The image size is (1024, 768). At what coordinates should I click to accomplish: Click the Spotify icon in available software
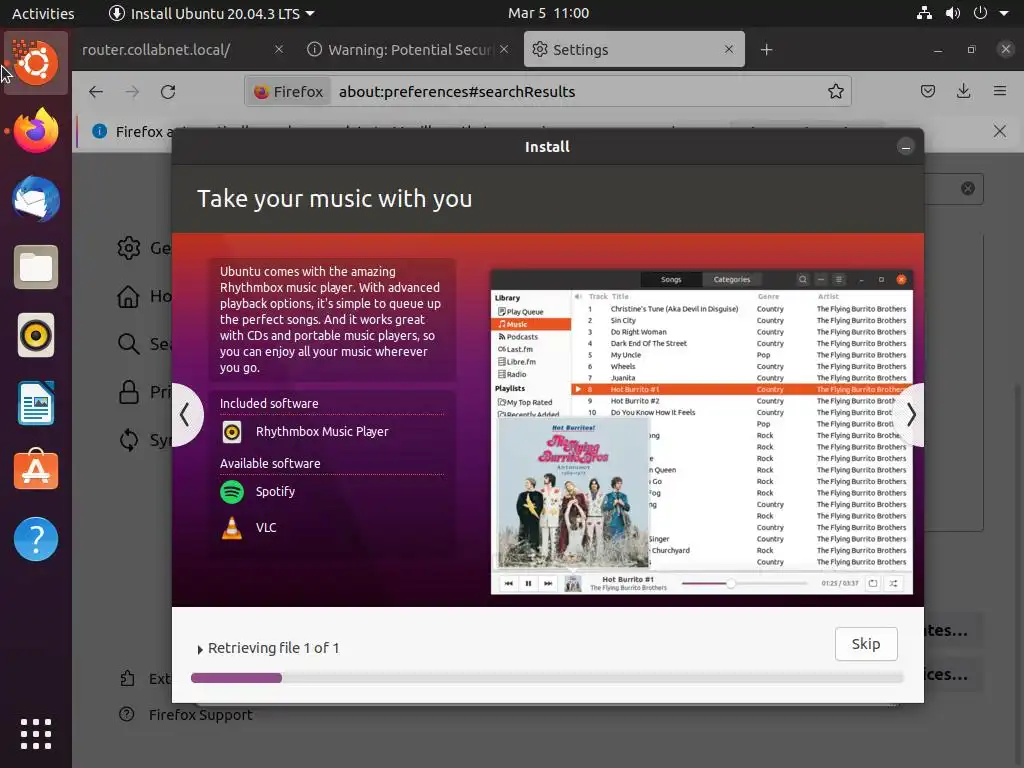click(232, 492)
